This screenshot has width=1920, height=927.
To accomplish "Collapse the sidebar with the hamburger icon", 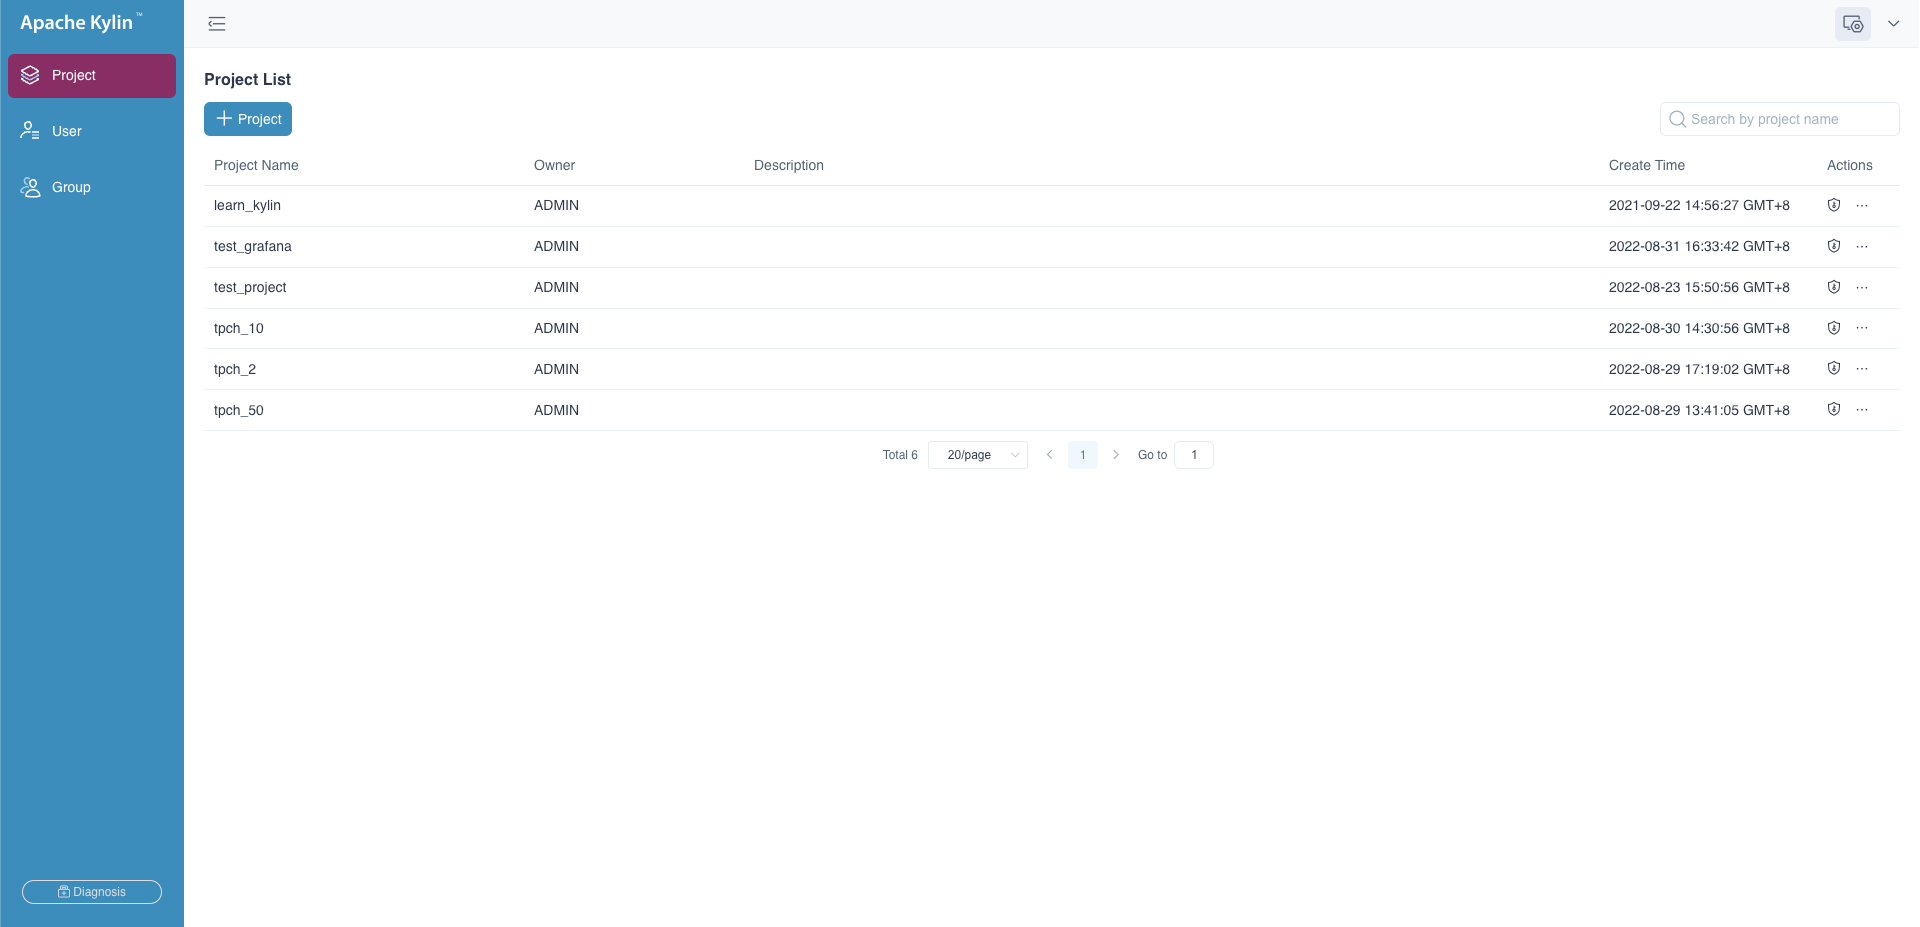I will (x=217, y=24).
